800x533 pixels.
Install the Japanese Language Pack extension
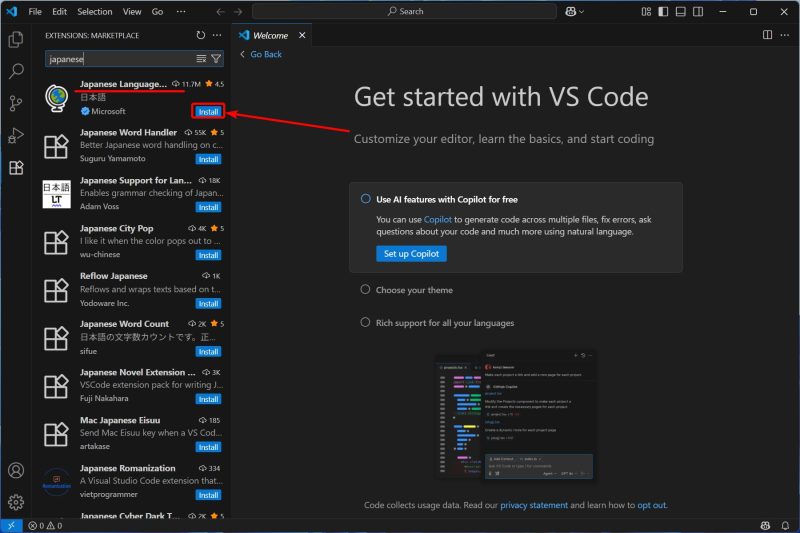tap(208, 111)
